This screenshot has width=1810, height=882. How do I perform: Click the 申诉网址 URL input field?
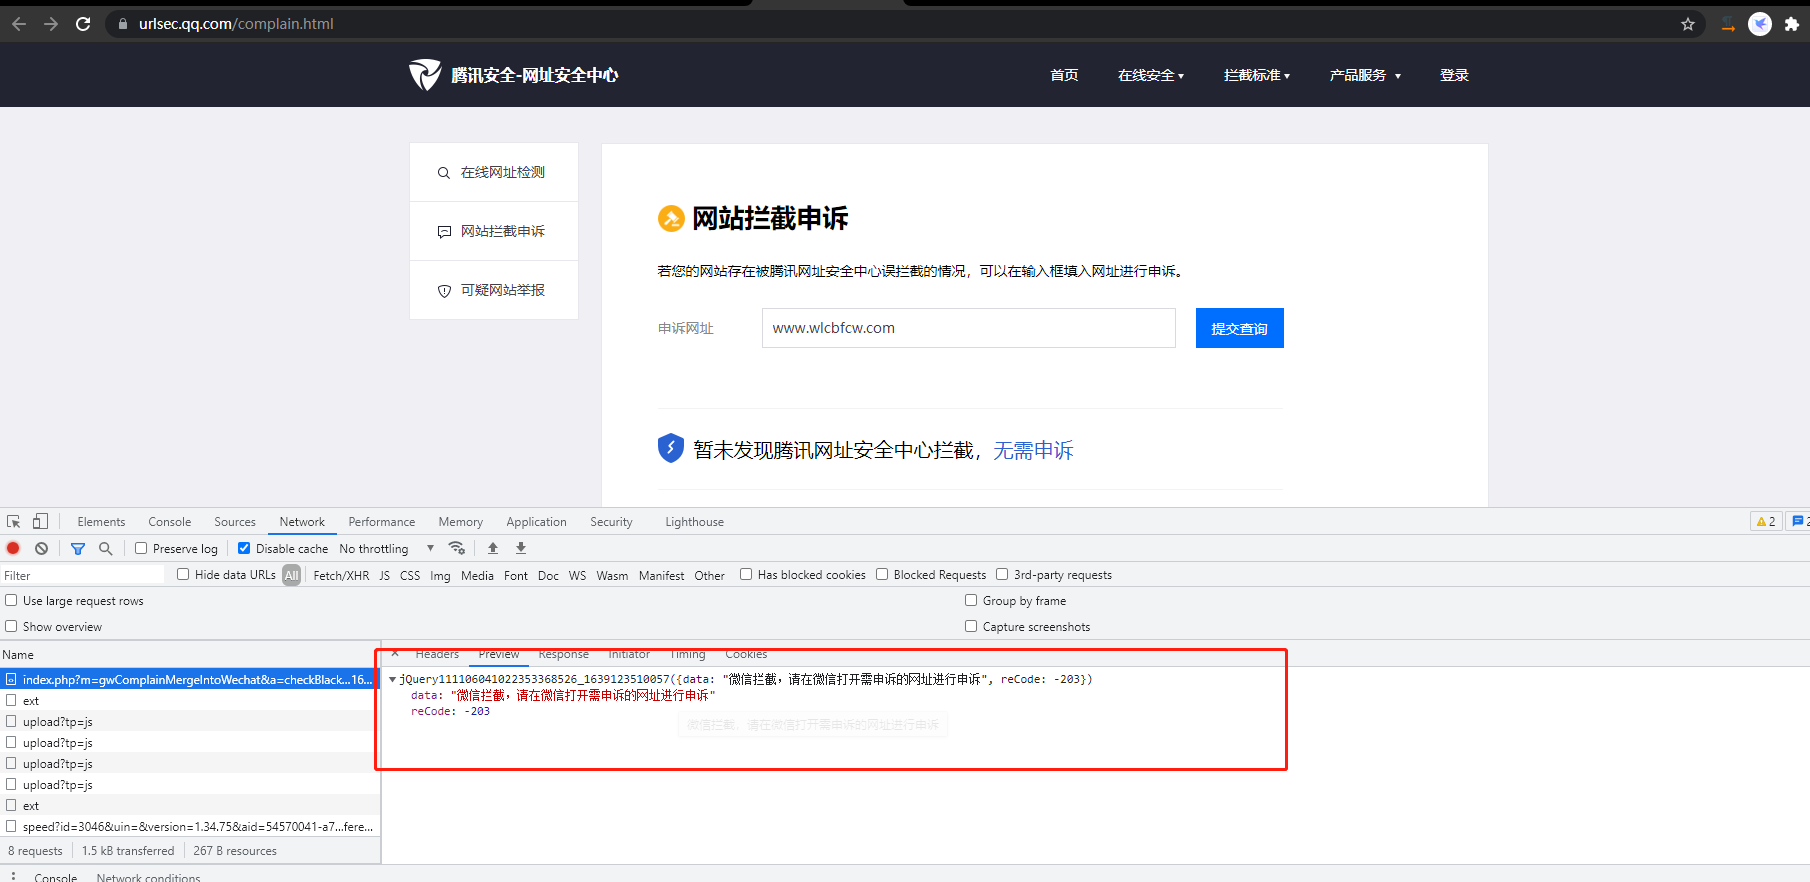pos(968,328)
